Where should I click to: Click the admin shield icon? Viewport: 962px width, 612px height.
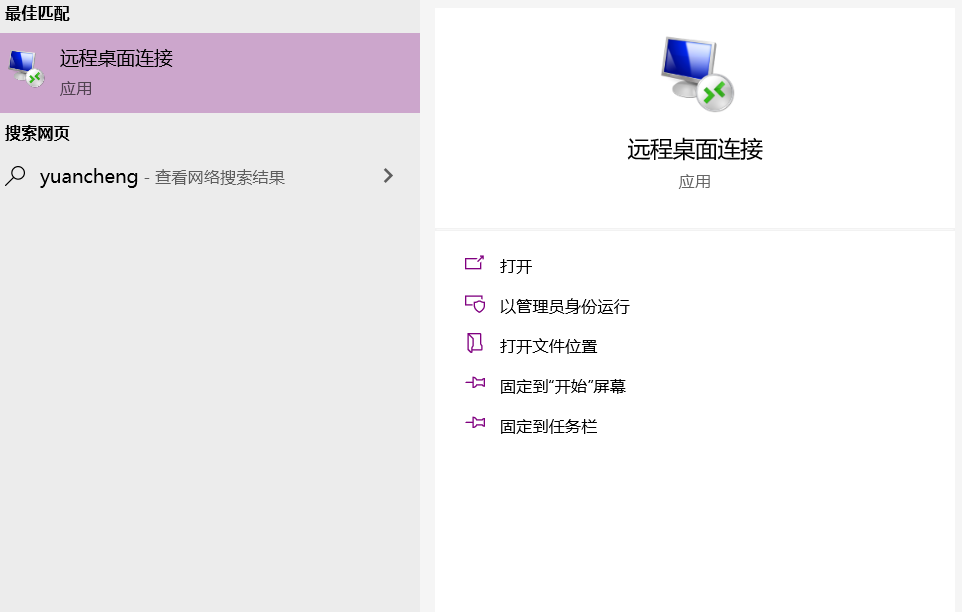click(475, 304)
